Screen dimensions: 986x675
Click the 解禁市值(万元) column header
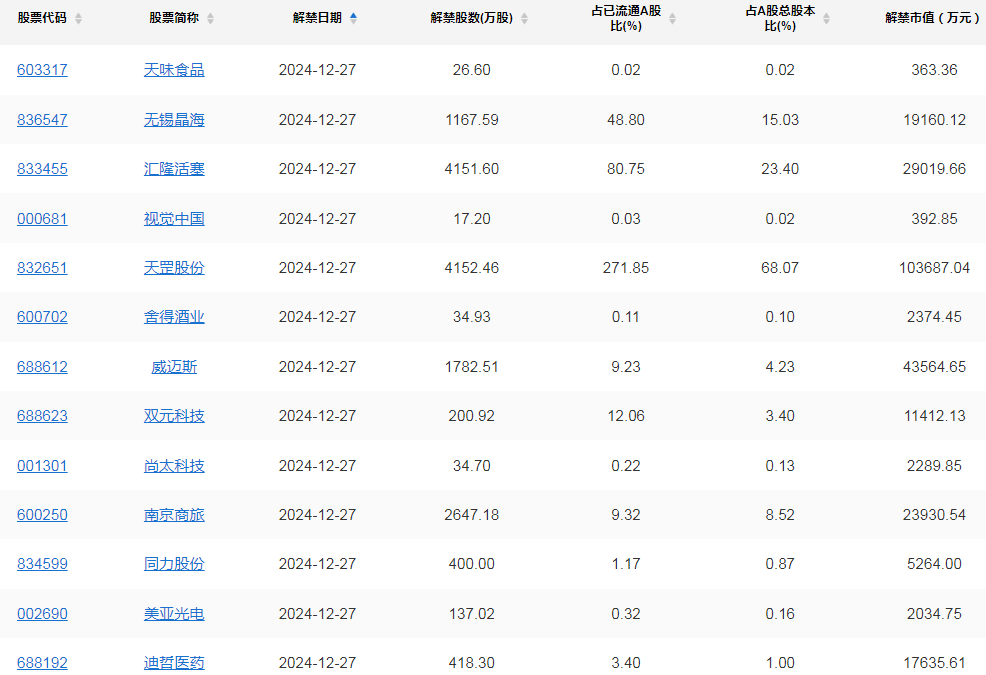[x=933, y=18]
